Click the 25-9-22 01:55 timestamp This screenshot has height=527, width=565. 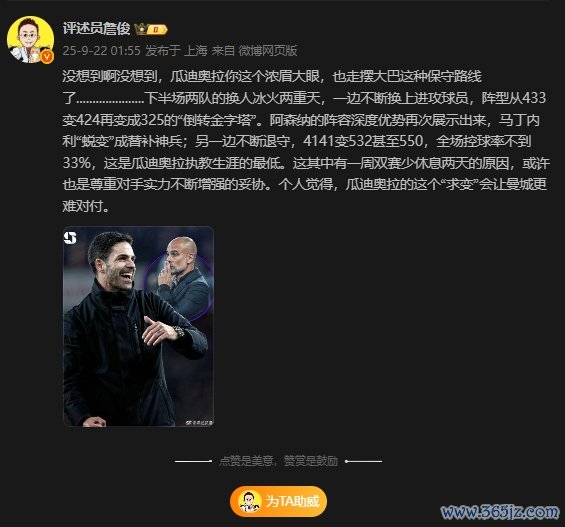pyautogui.click(x=102, y=50)
